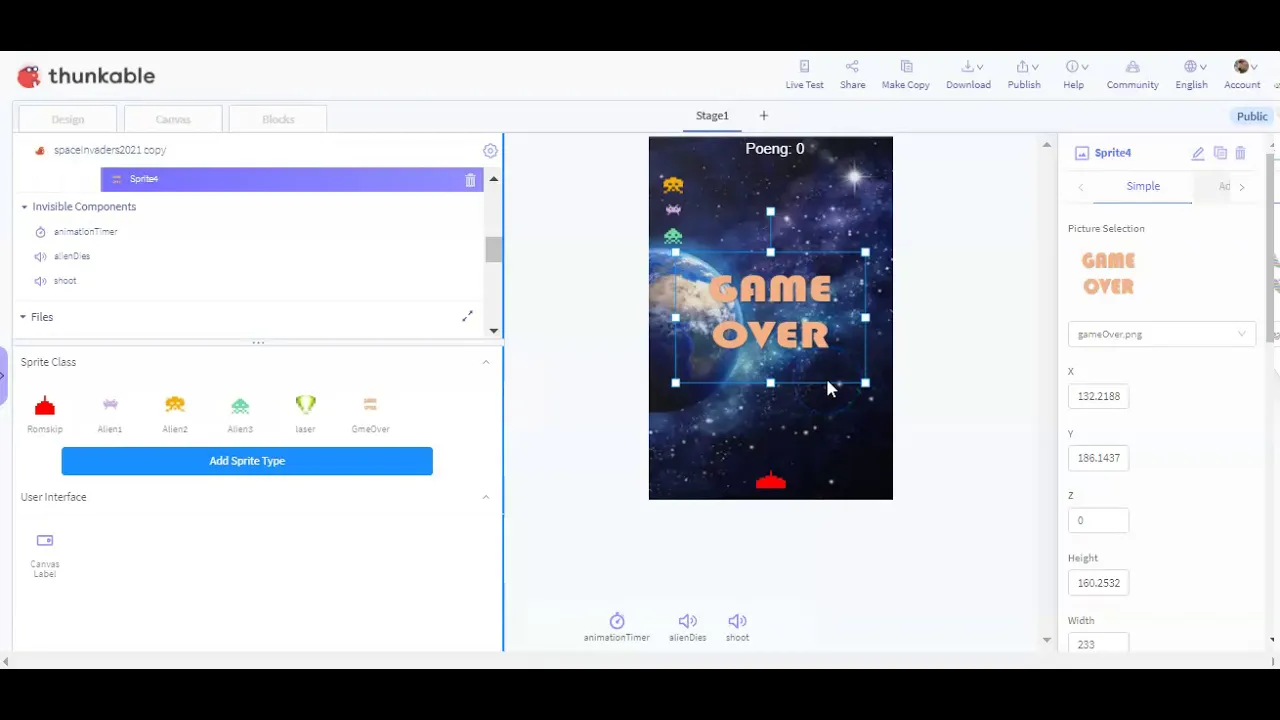Click the tree scroll down arrow
This screenshot has width=1280, height=720.
point(494,331)
